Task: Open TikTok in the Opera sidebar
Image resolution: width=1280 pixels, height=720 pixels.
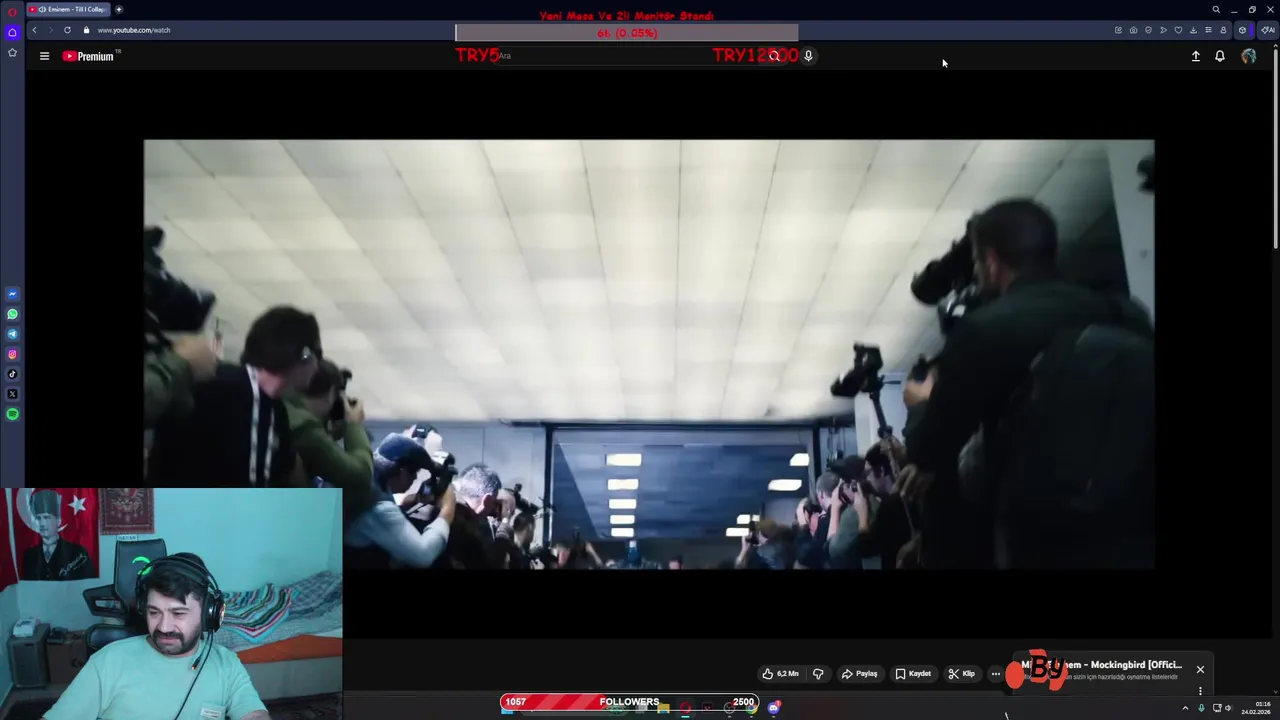Action: pos(12,374)
